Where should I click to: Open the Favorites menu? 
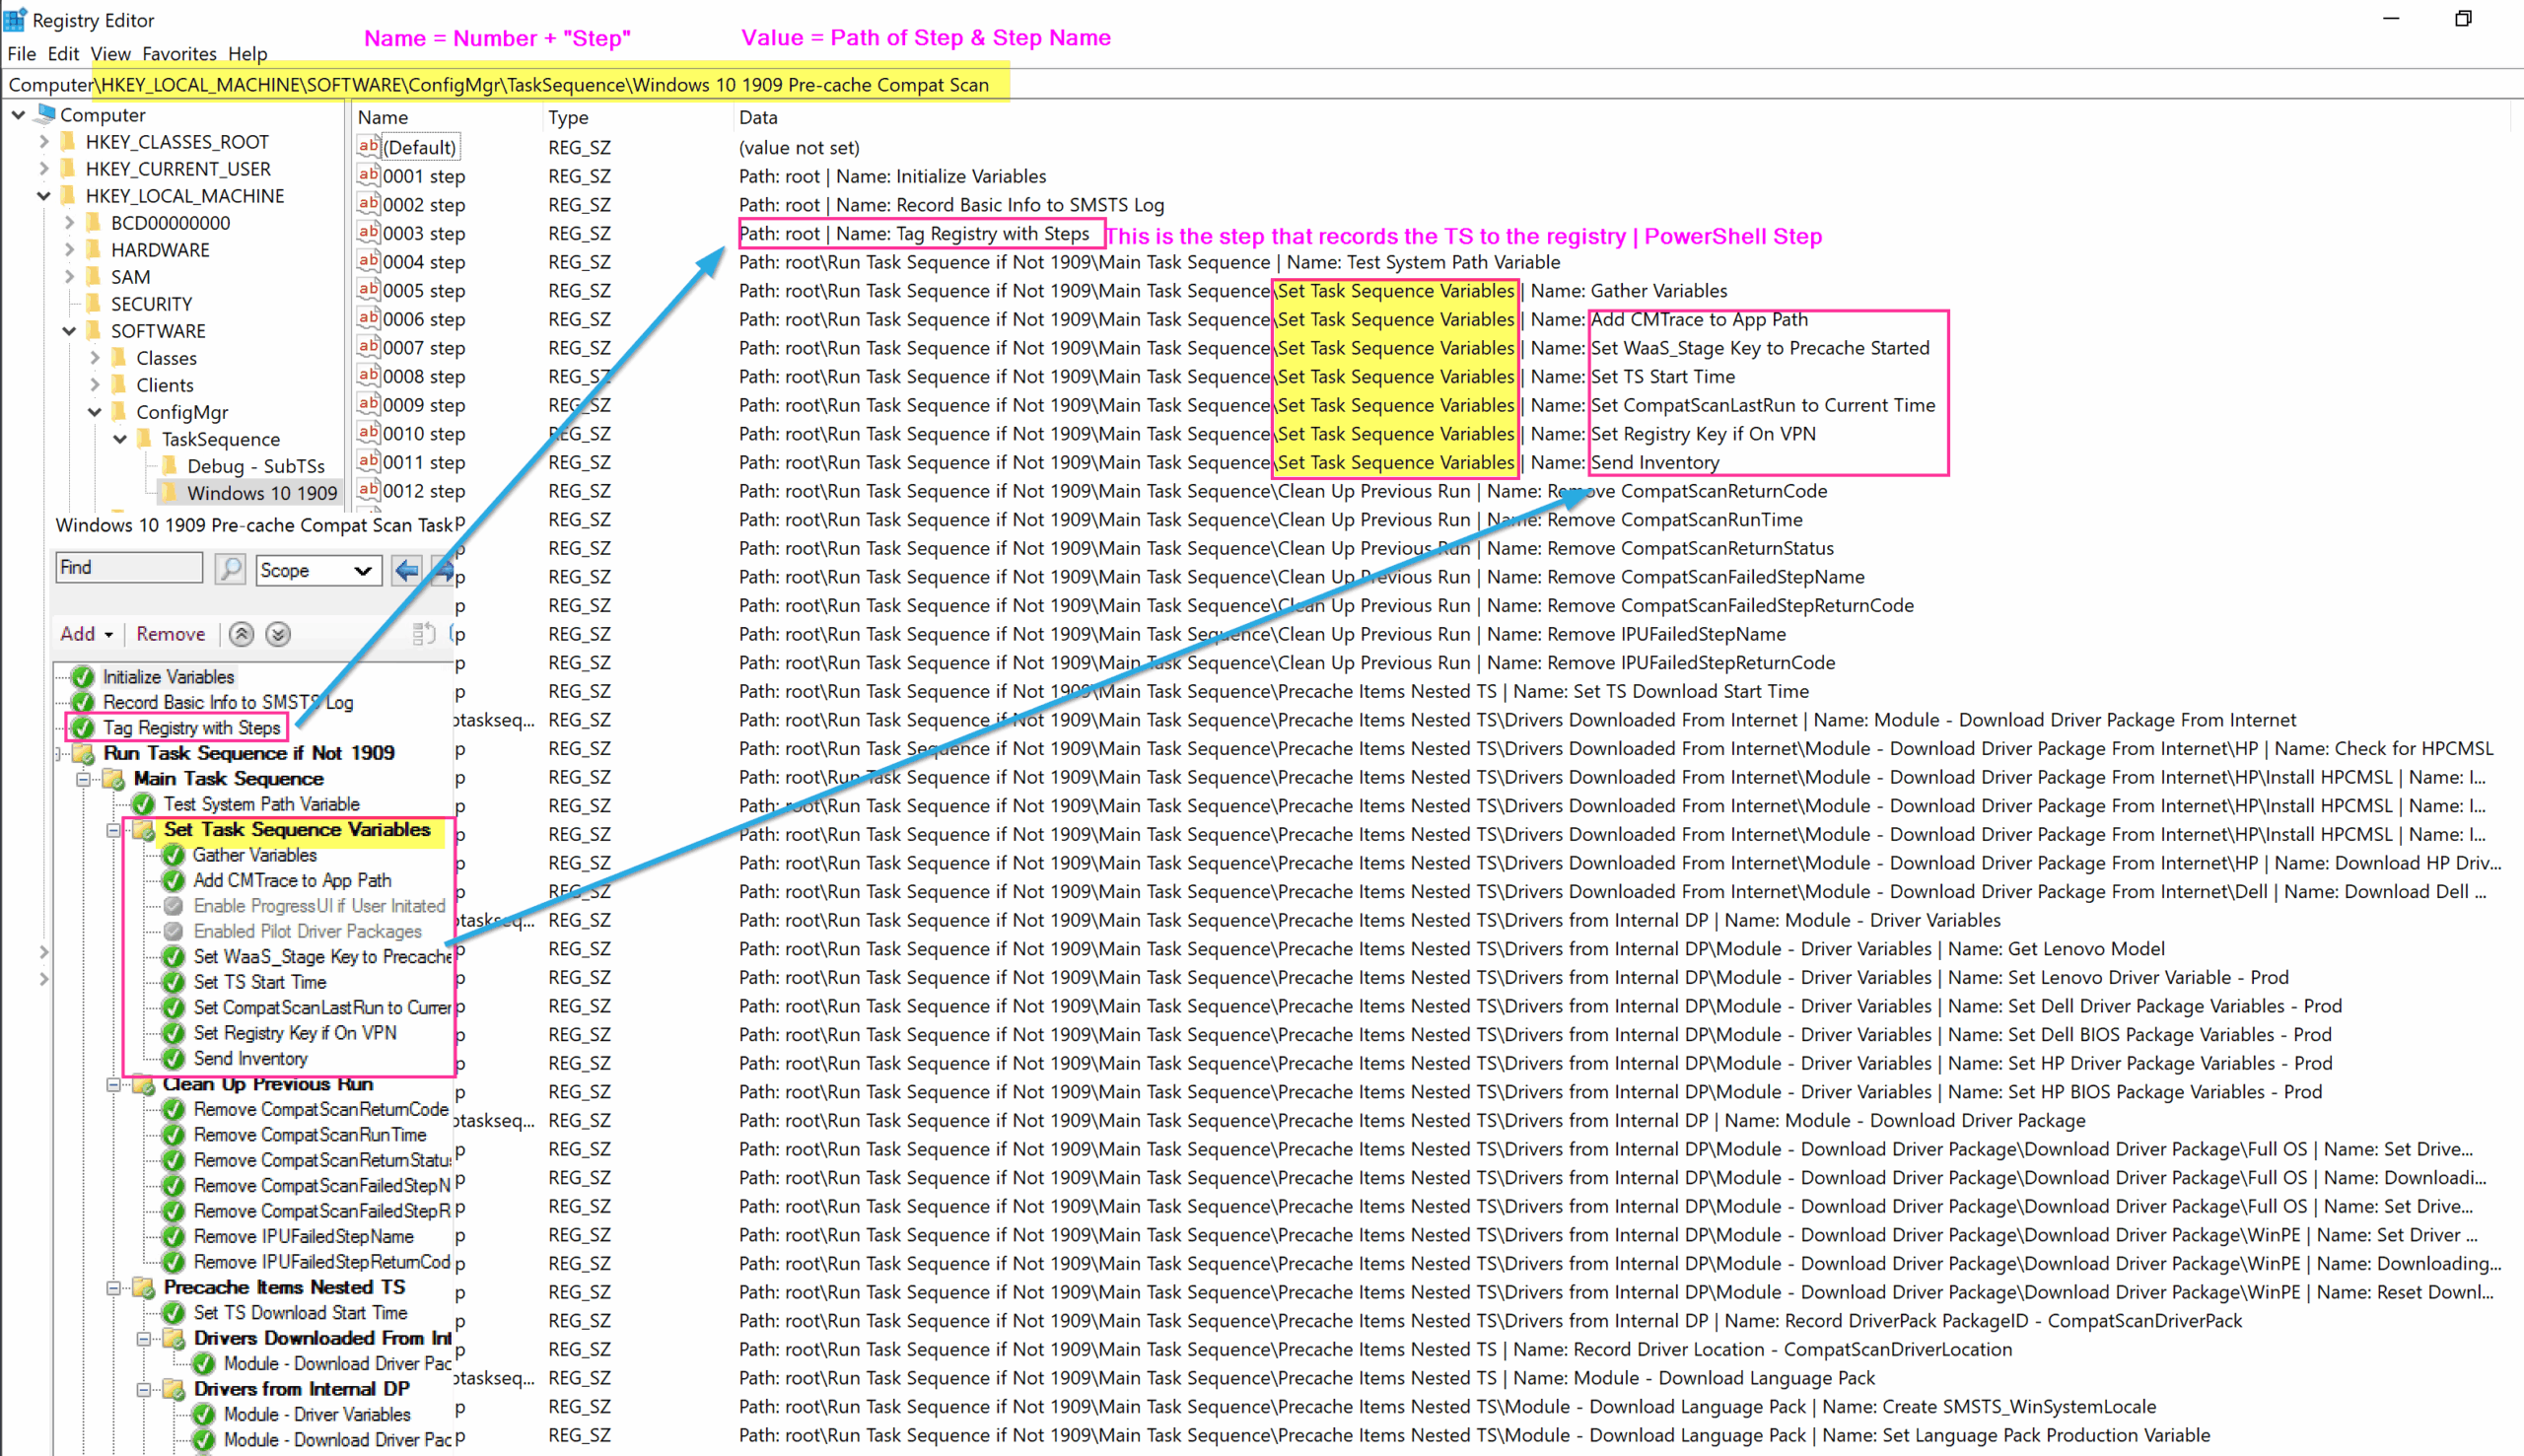pos(179,54)
